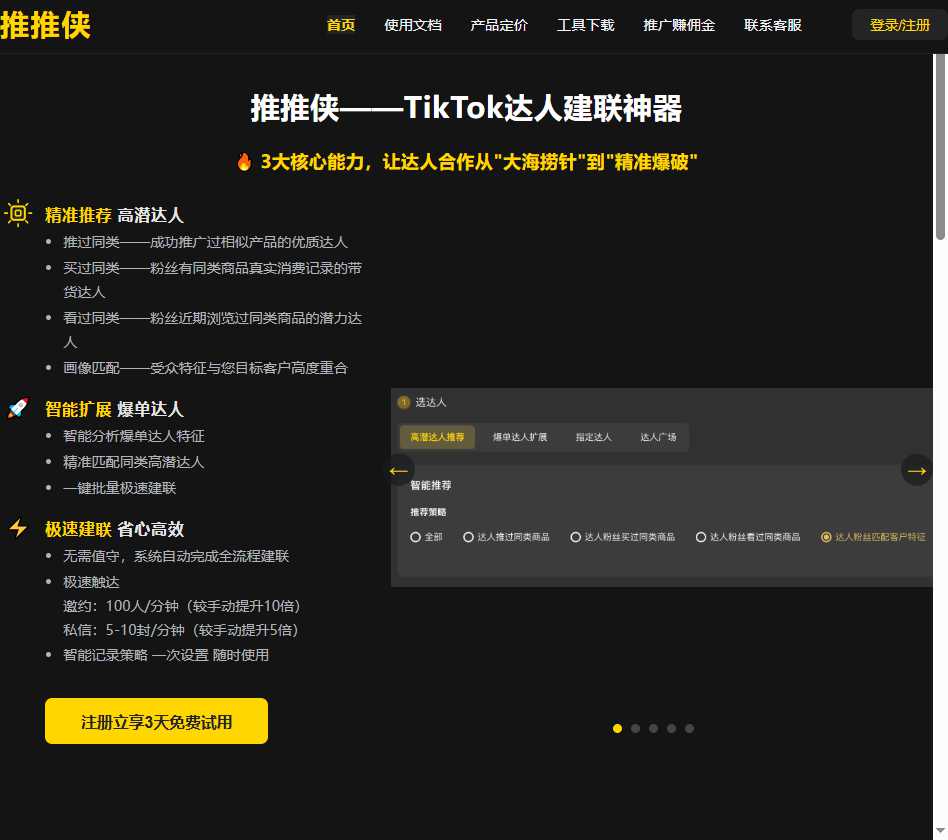948x840 pixels.
Task: Click the left carousel arrow
Action: coord(399,470)
